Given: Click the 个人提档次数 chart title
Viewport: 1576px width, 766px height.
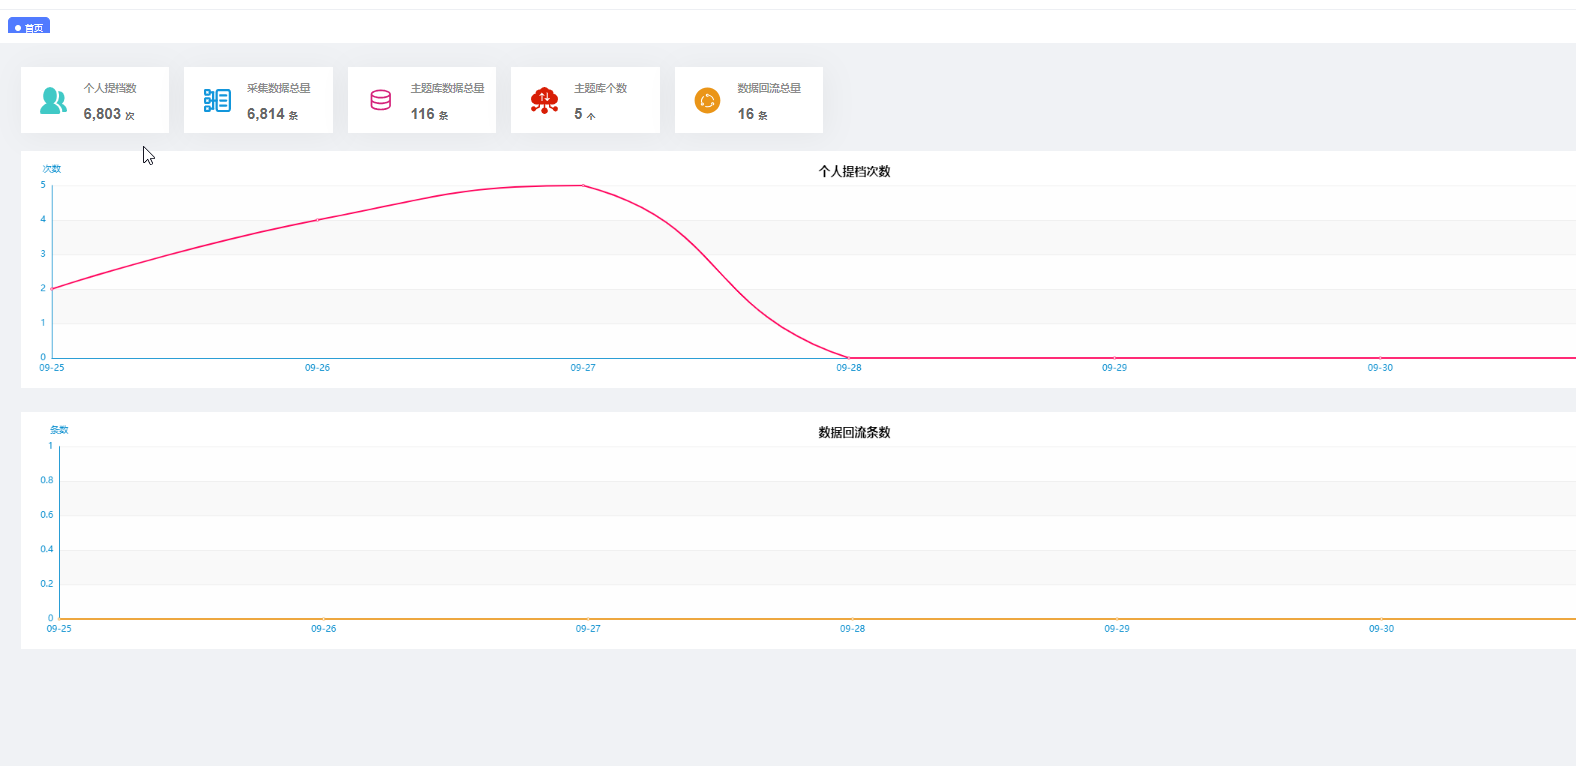Looking at the screenshot, I should coord(854,171).
